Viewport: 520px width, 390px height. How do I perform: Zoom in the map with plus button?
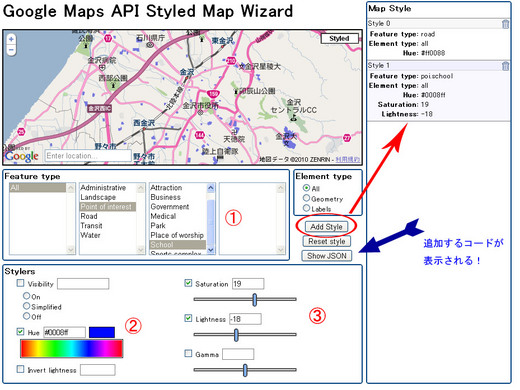[x=11, y=39]
